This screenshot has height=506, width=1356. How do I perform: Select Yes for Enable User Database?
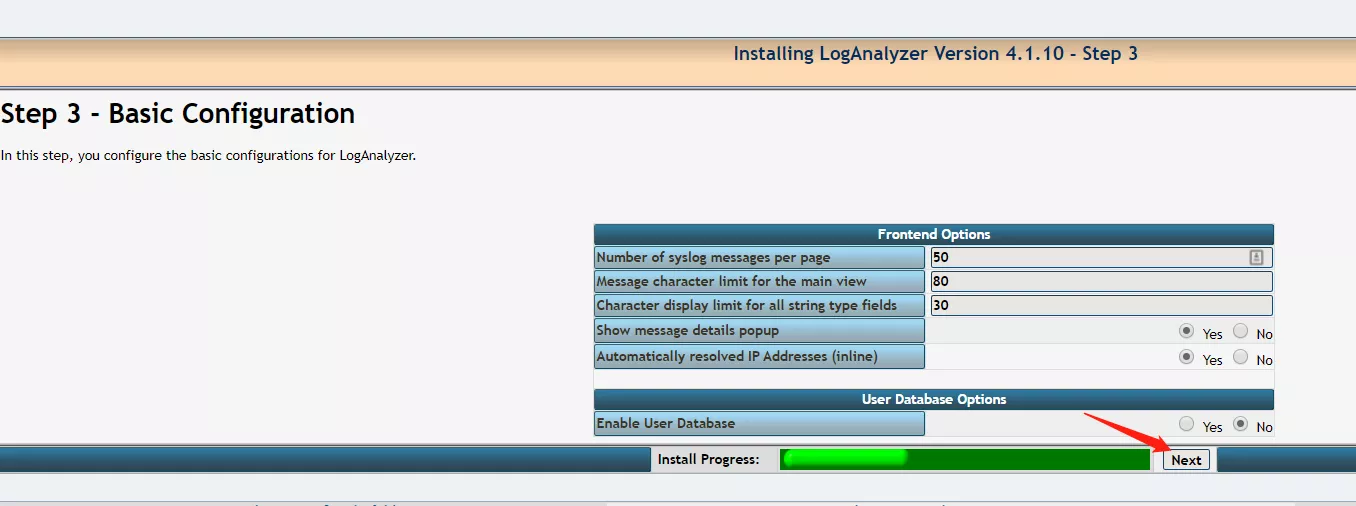pos(1186,424)
